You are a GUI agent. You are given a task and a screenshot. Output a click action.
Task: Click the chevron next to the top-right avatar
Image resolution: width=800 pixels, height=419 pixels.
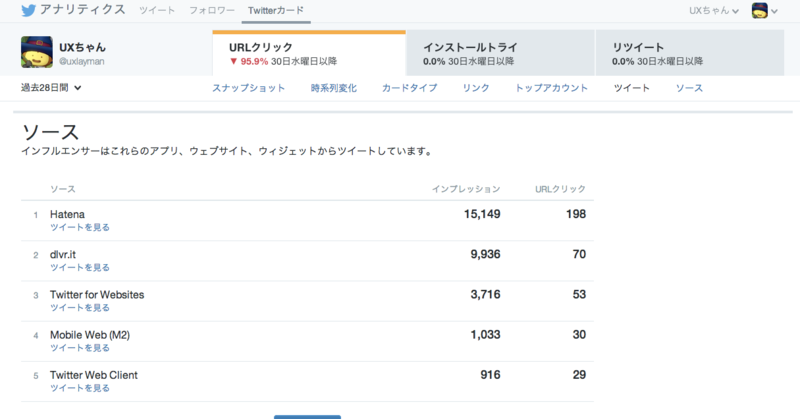(774, 11)
